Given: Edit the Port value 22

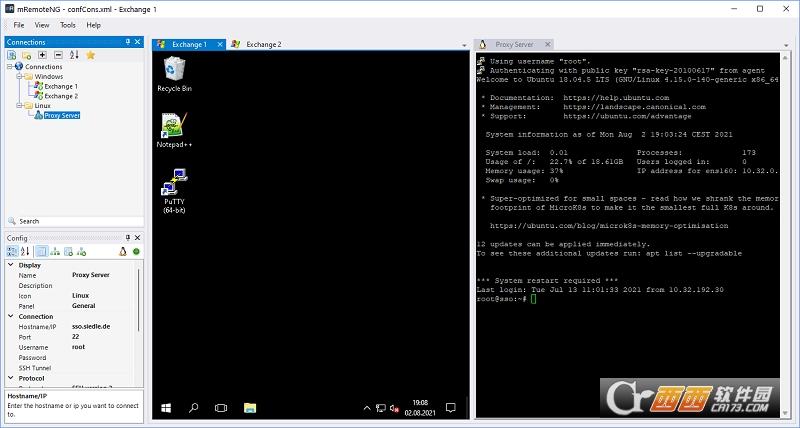Looking at the screenshot, I should tap(76, 337).
